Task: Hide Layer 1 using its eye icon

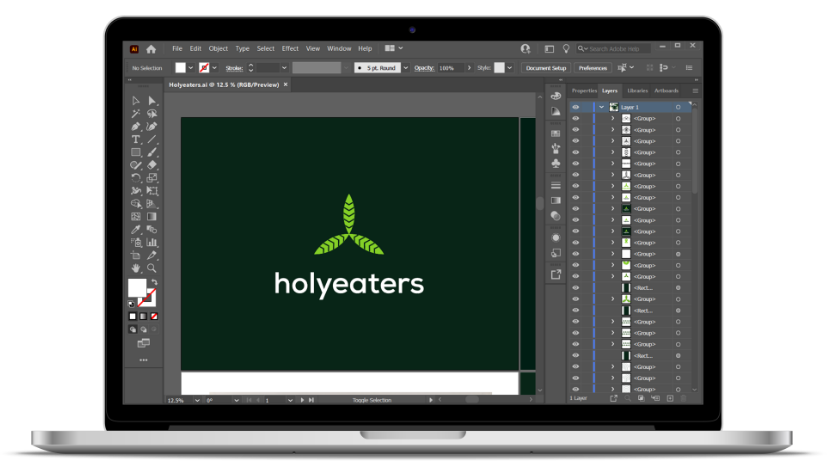Action: [576, 107]
